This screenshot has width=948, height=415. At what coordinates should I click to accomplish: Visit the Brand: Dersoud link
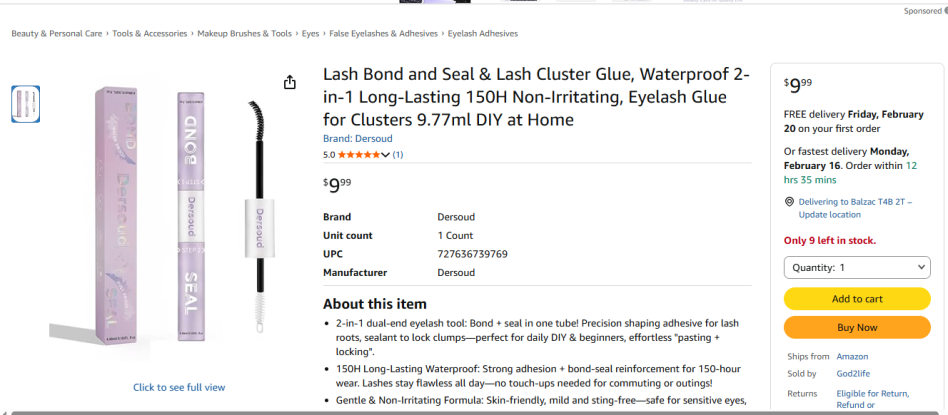pyautogui.click(x=358, y=138)
